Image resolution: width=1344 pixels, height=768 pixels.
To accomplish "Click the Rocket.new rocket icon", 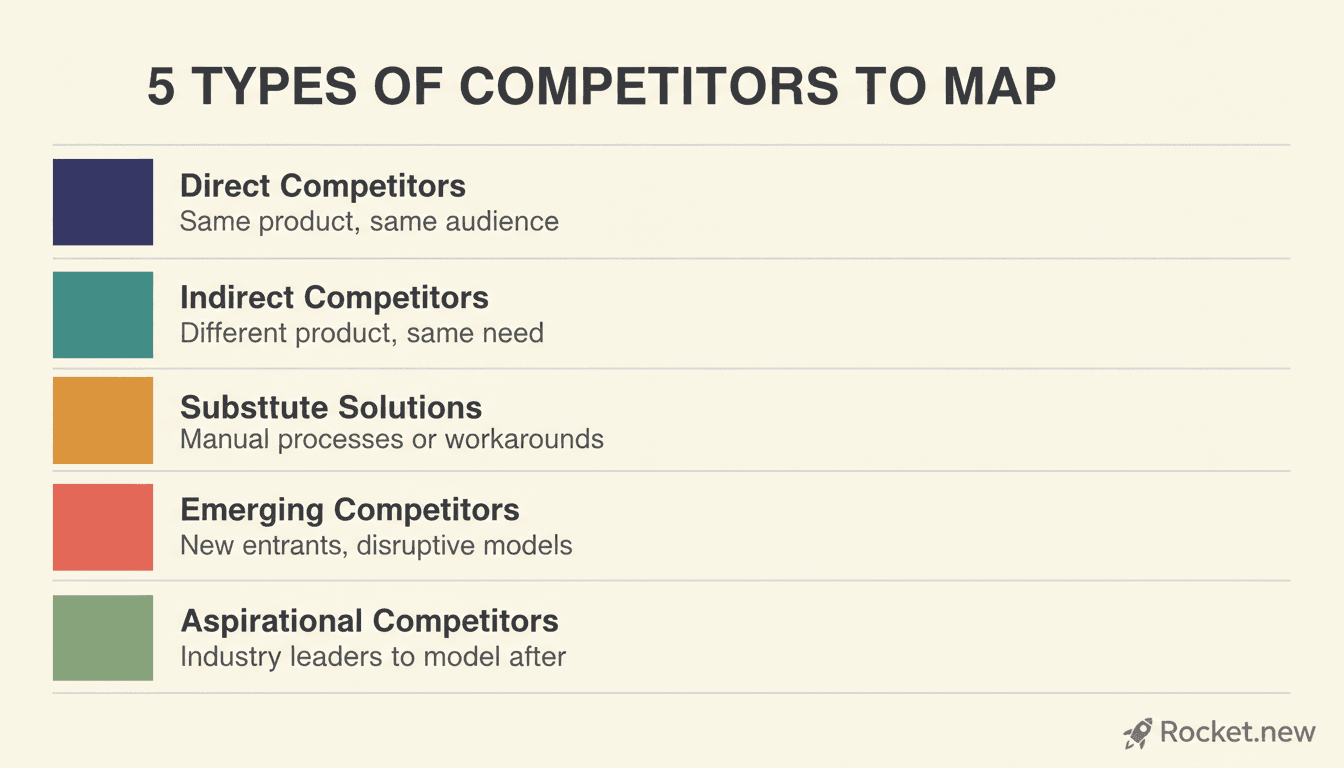I will pos(1138,733).
